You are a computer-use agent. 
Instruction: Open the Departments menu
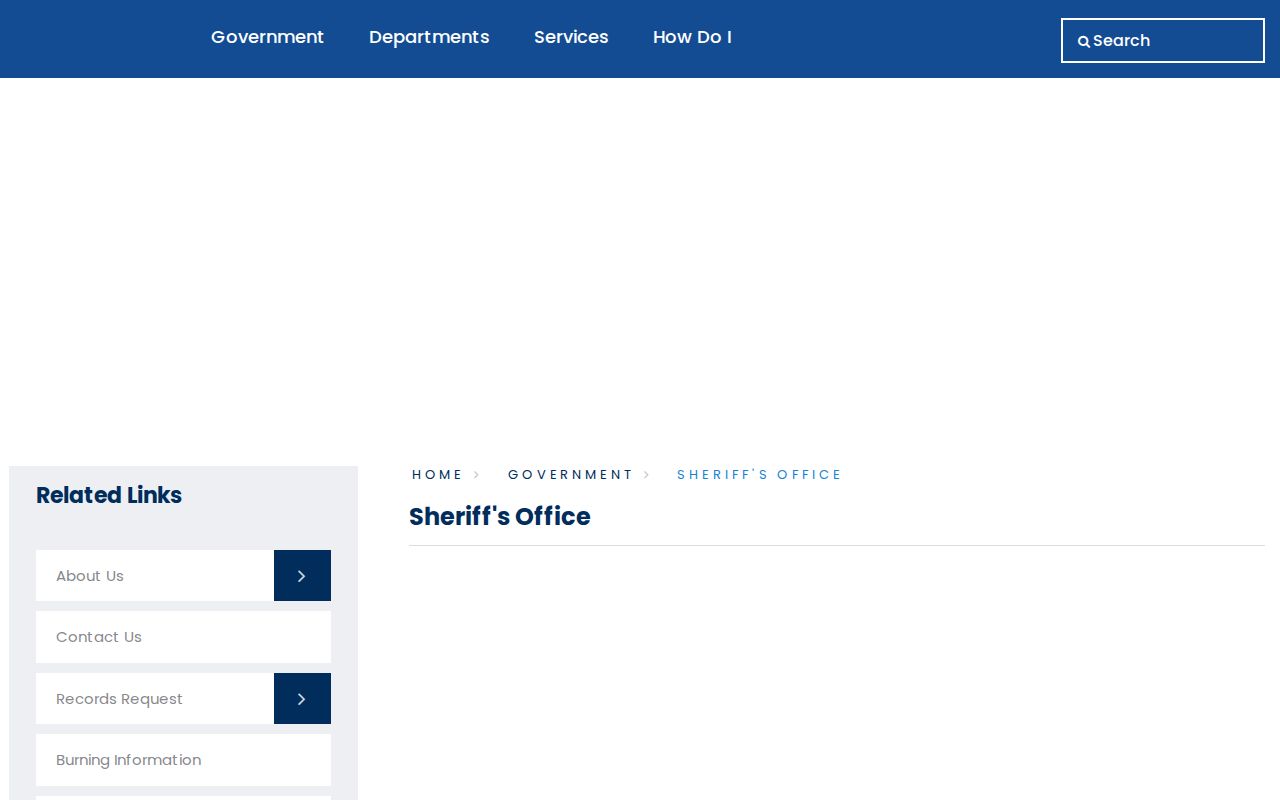(x=429, y=37)
